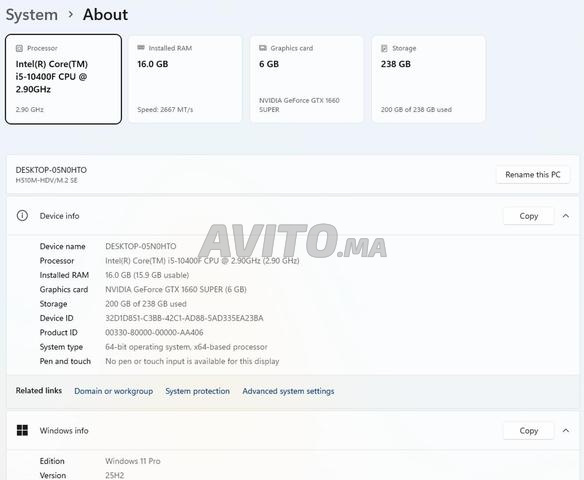
Task: Click the System type row label
Action: coord(61,347)
